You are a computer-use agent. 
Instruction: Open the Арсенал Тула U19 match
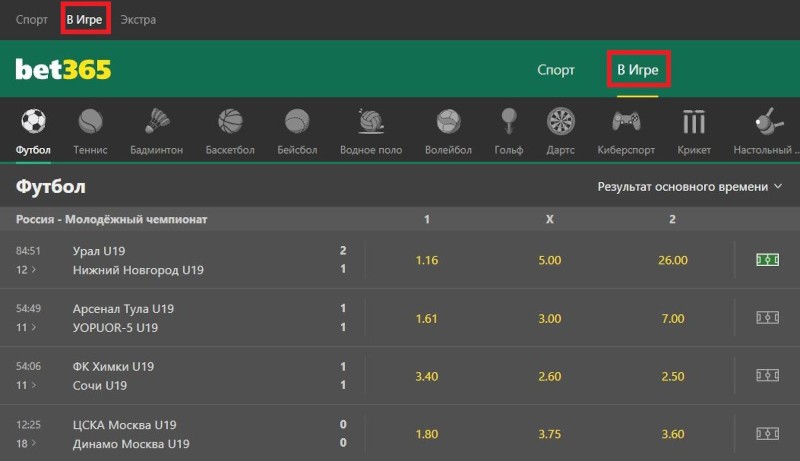124,309
